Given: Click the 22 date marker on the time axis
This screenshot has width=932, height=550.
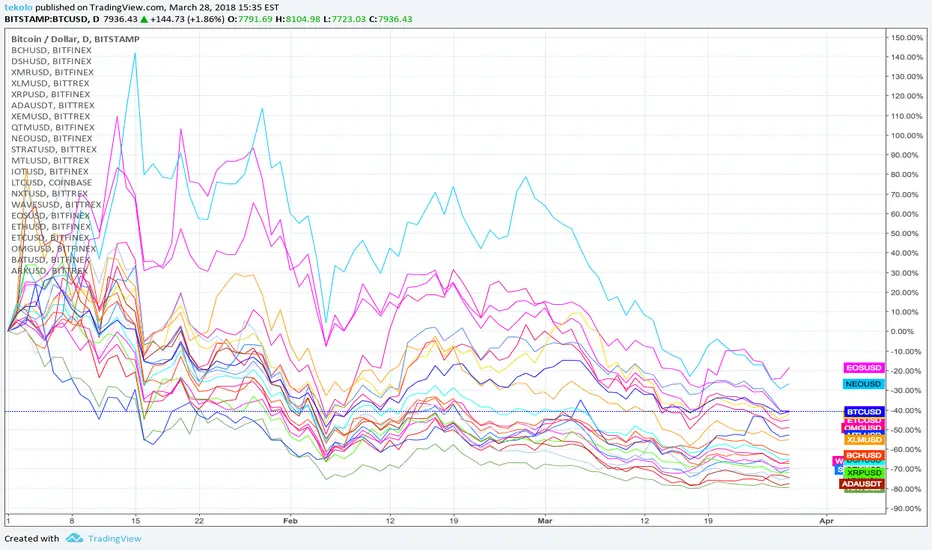Looking at the screenshot, I should click(x=199, y=521).
